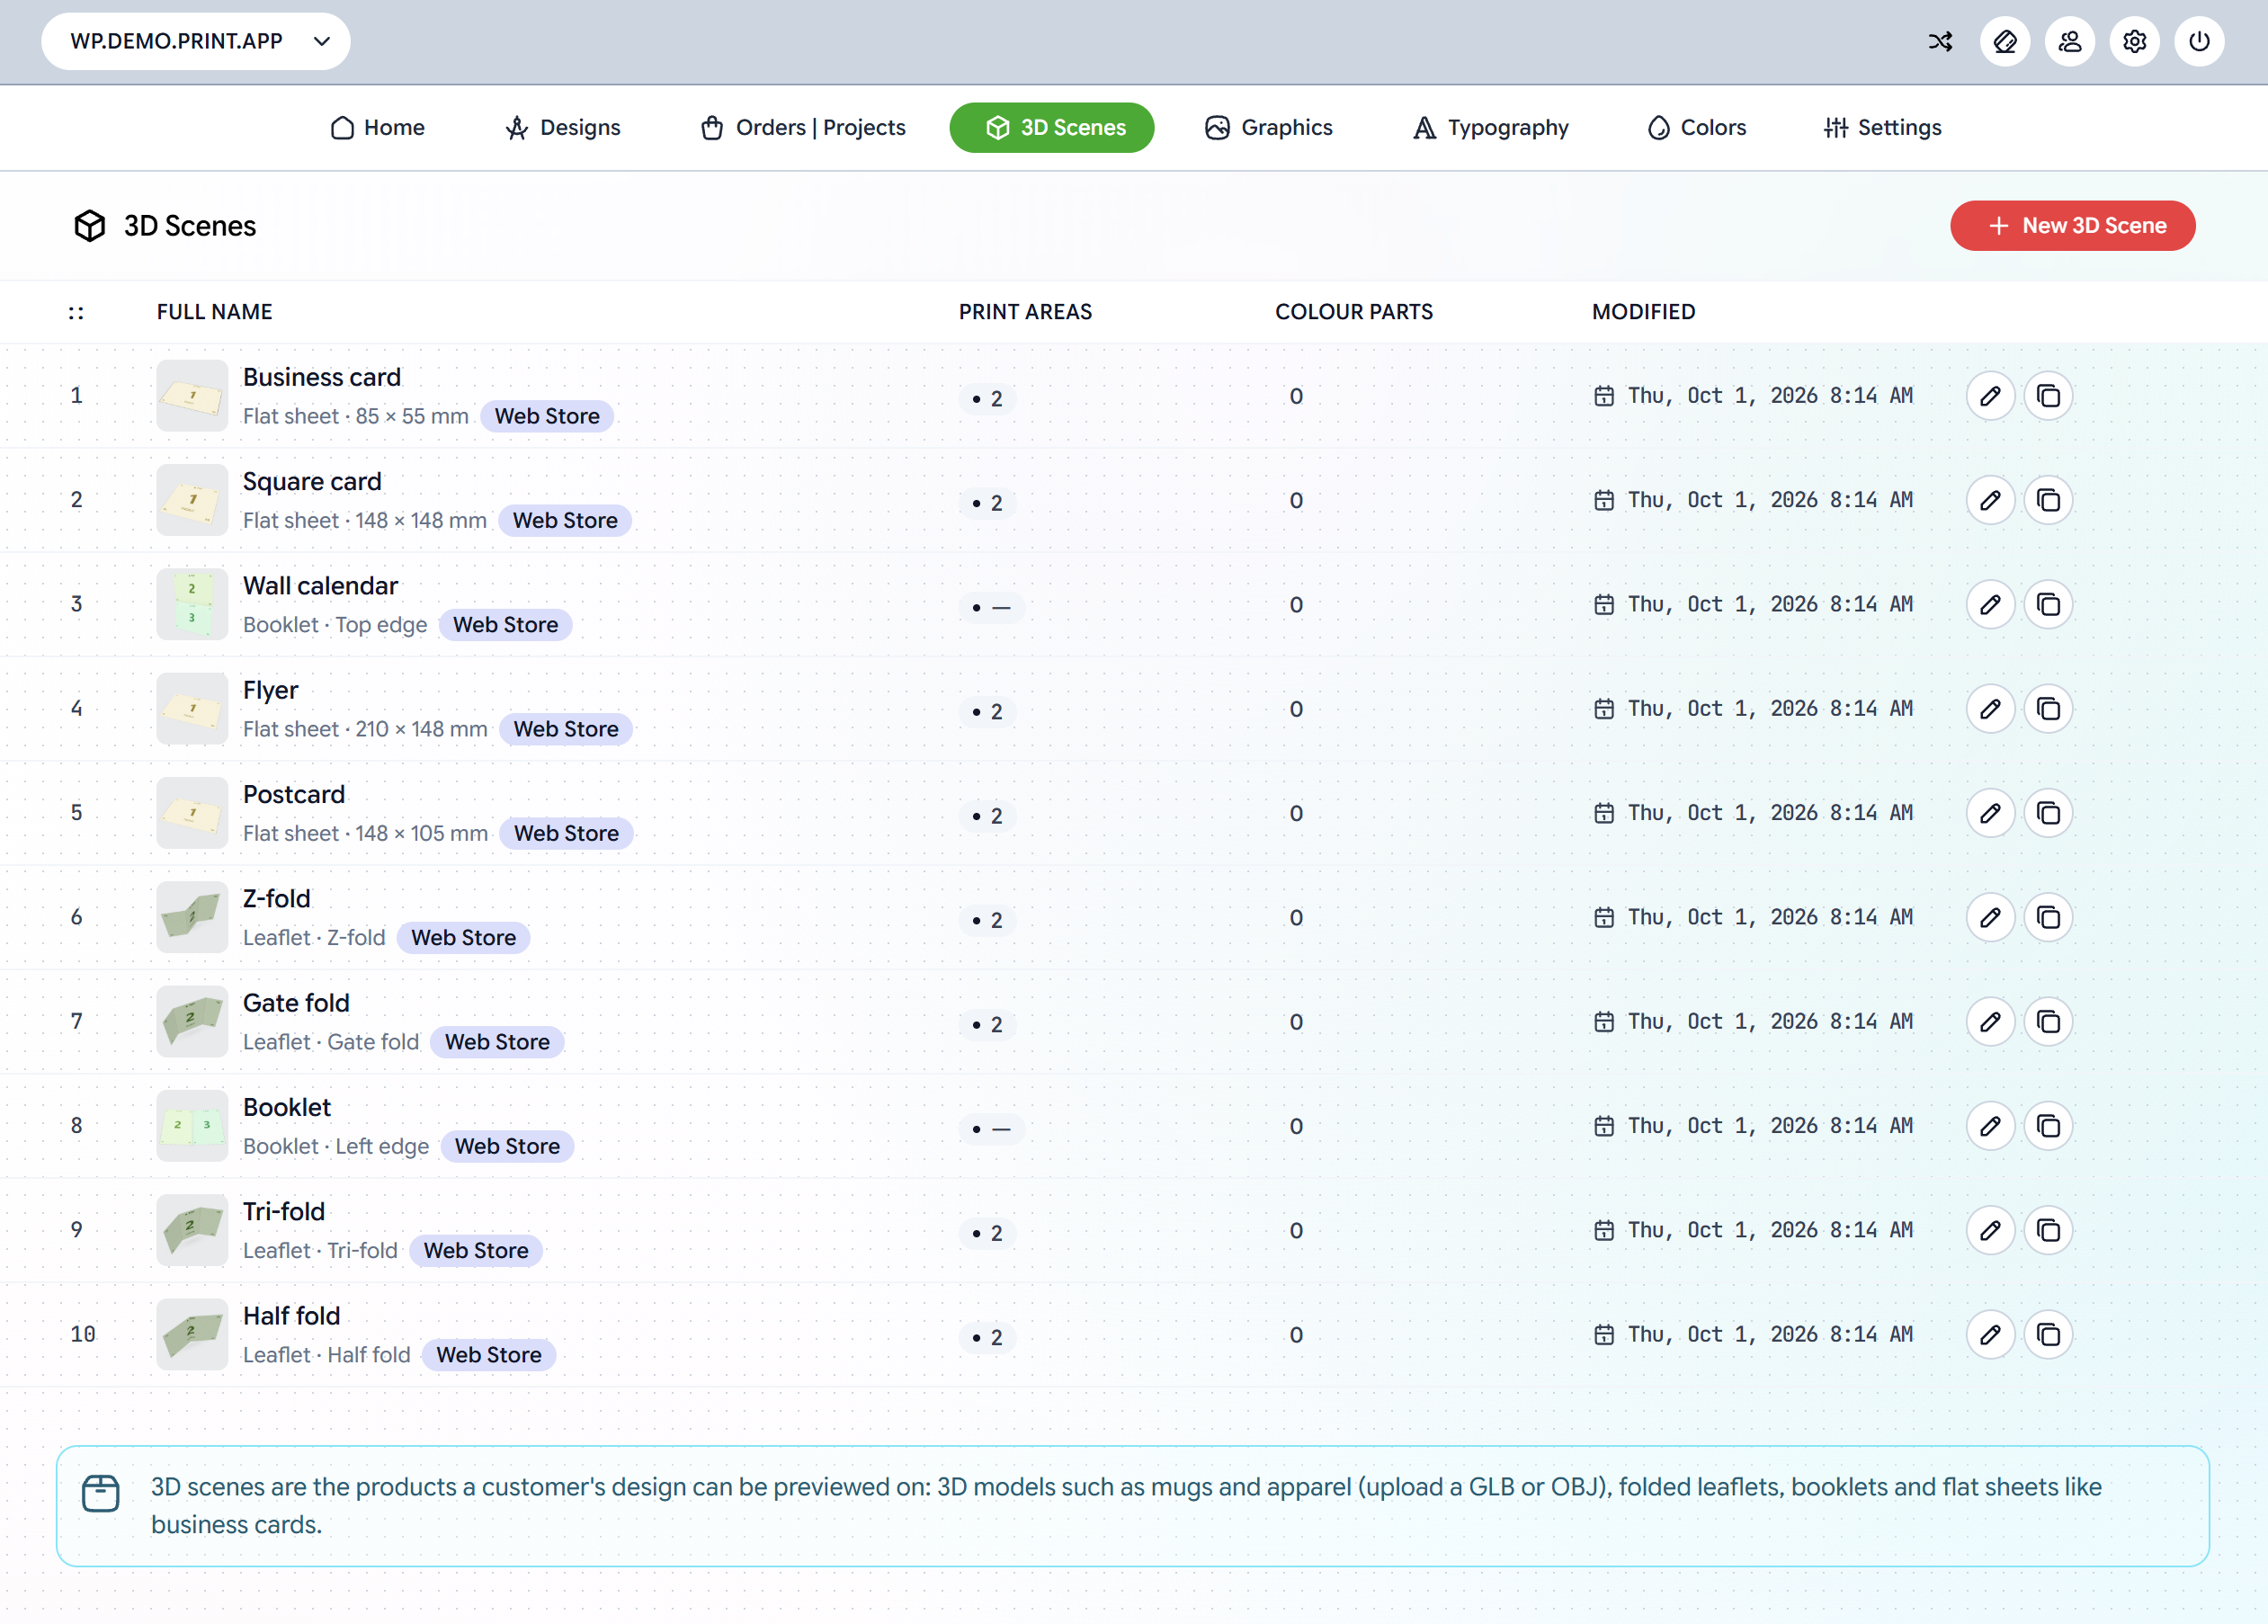
Task: Click the Postcard scene name
Action: pyautogui.click(x=294, y=795)
